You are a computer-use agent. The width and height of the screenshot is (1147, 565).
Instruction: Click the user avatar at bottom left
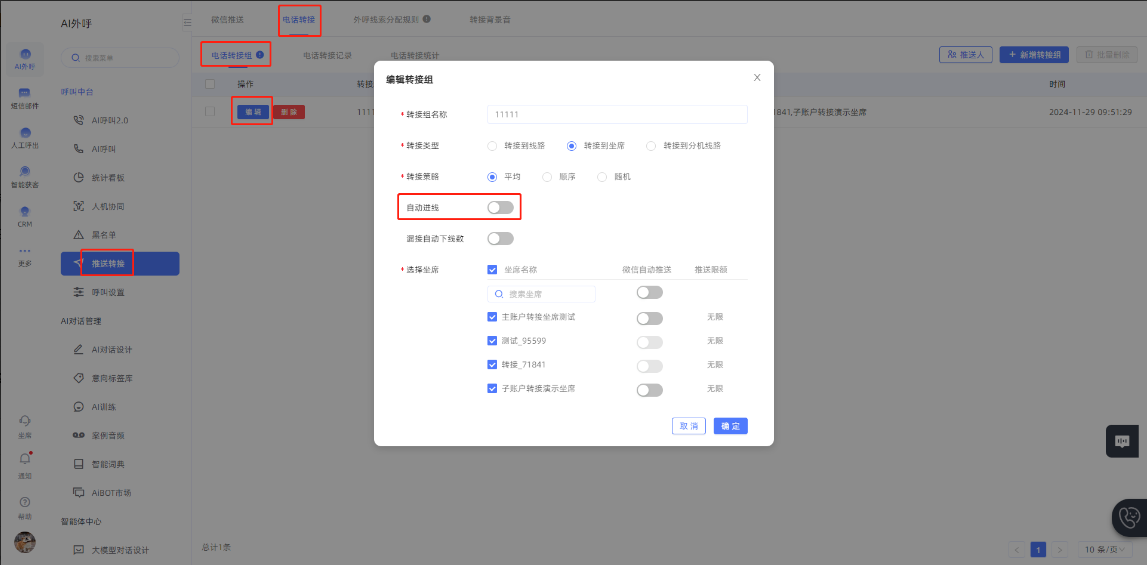click(25, 541)
